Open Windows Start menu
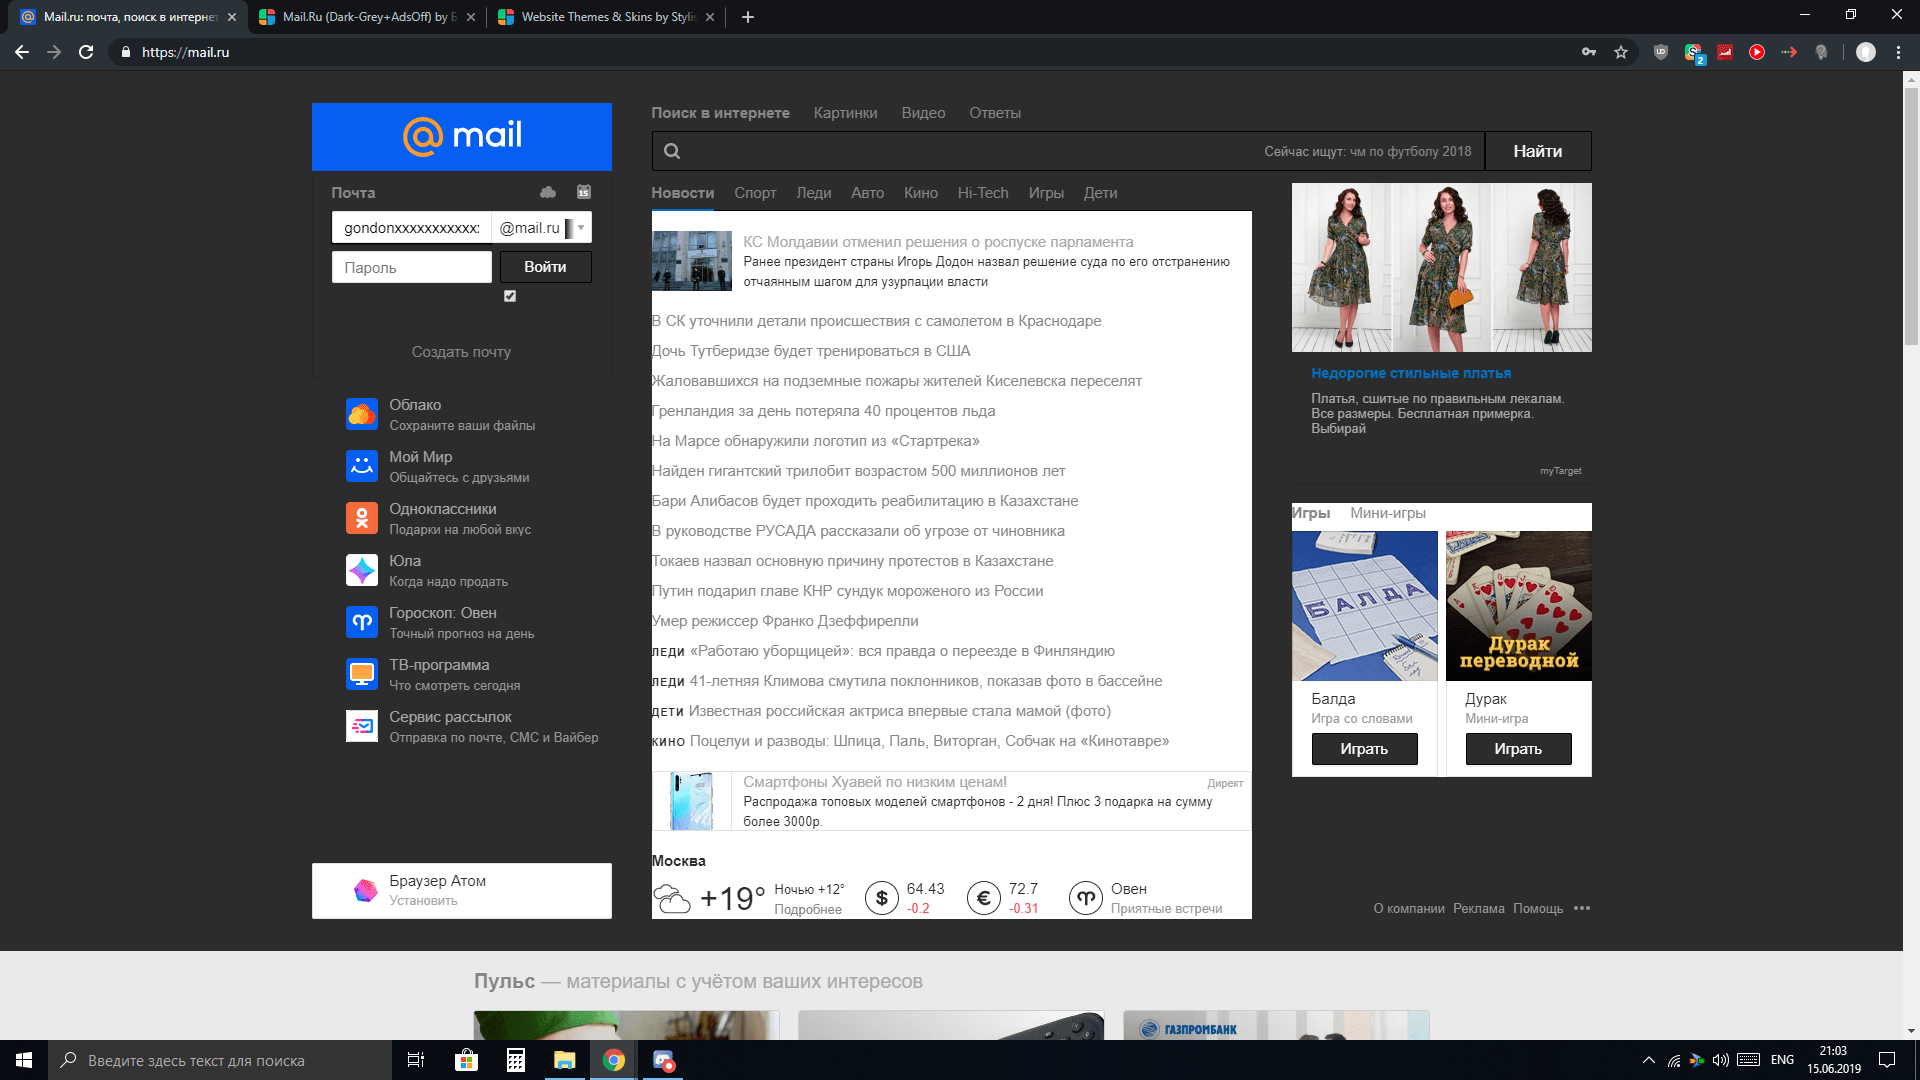Image resolution: width=1920 pixels, height=1080 pixels. click(x=24, y=1060)
